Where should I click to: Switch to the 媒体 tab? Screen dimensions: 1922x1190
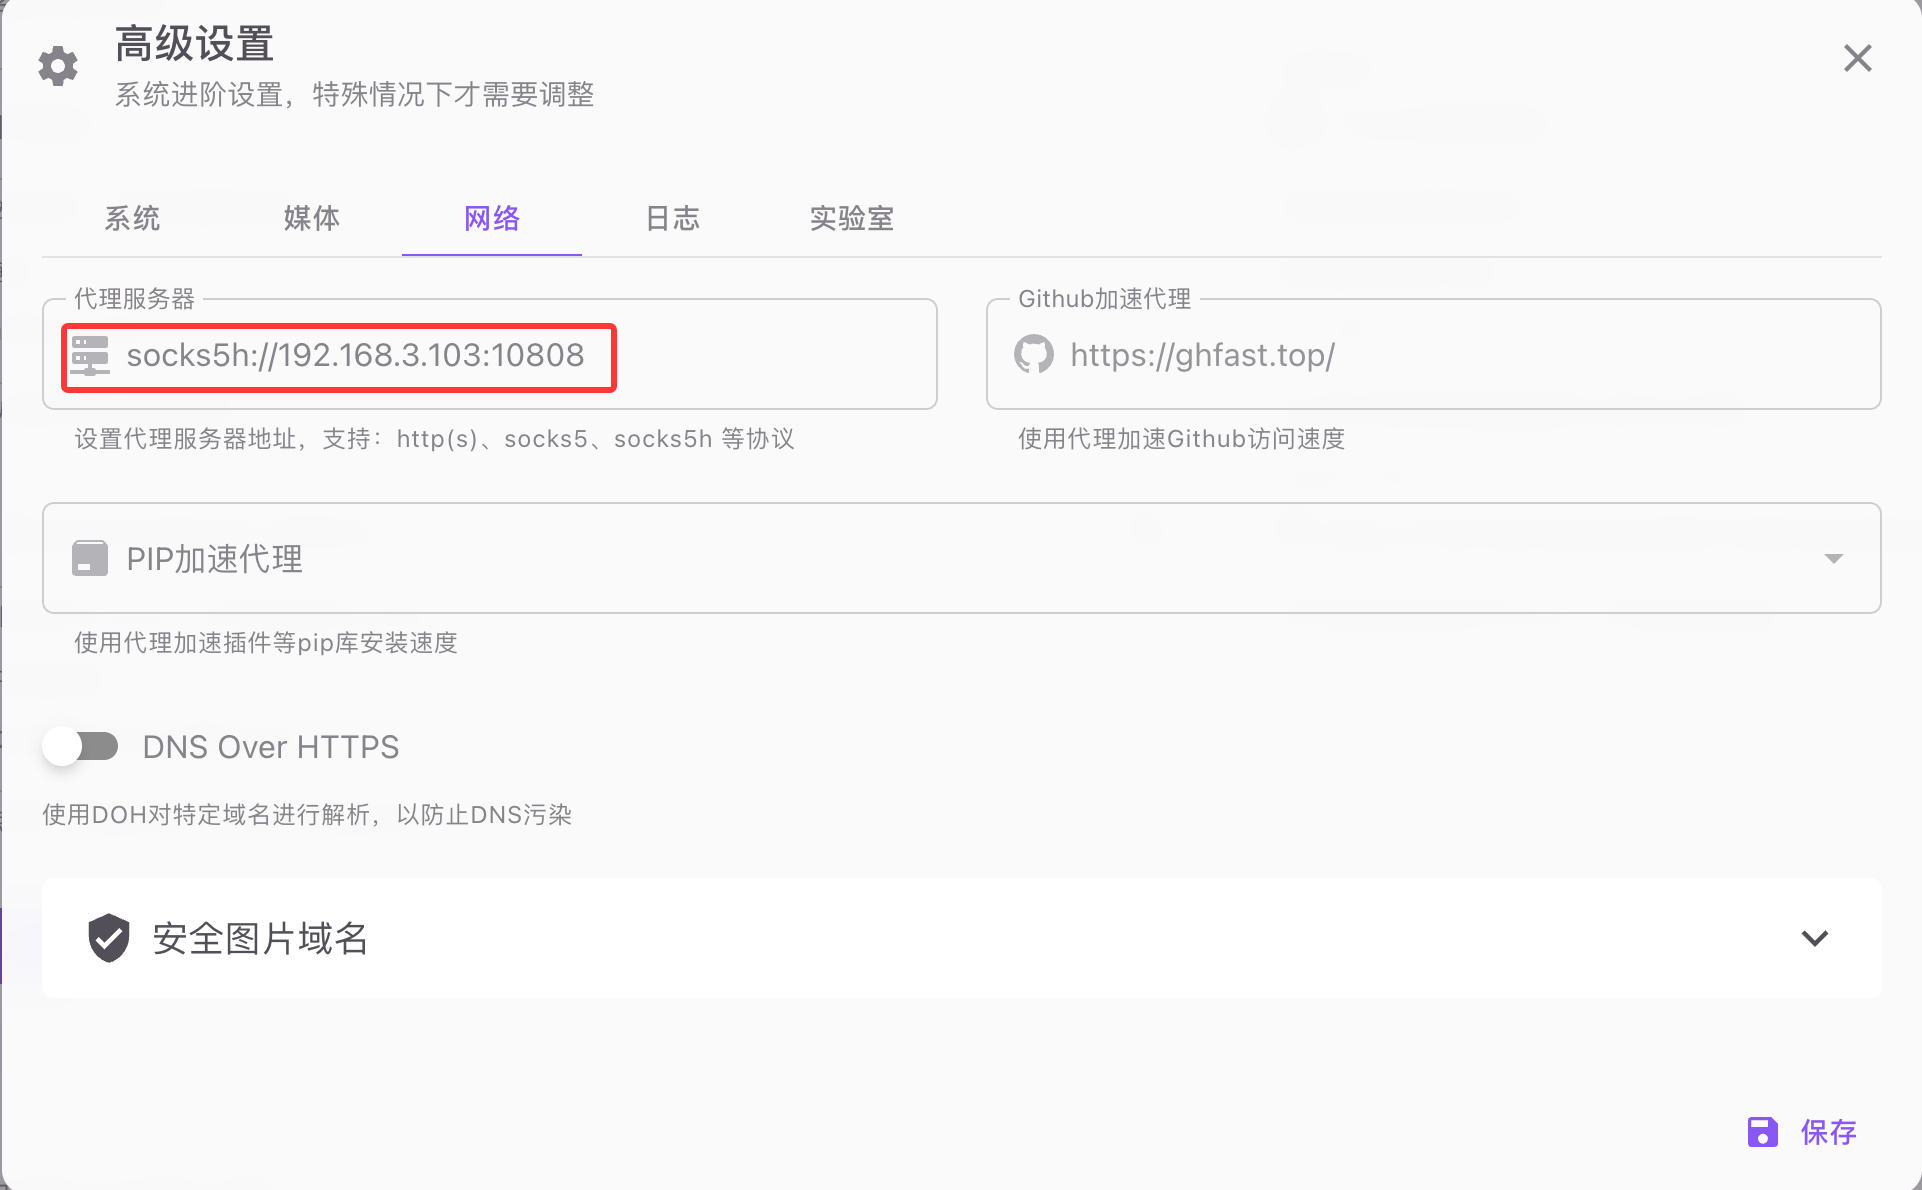coord(312,218)
